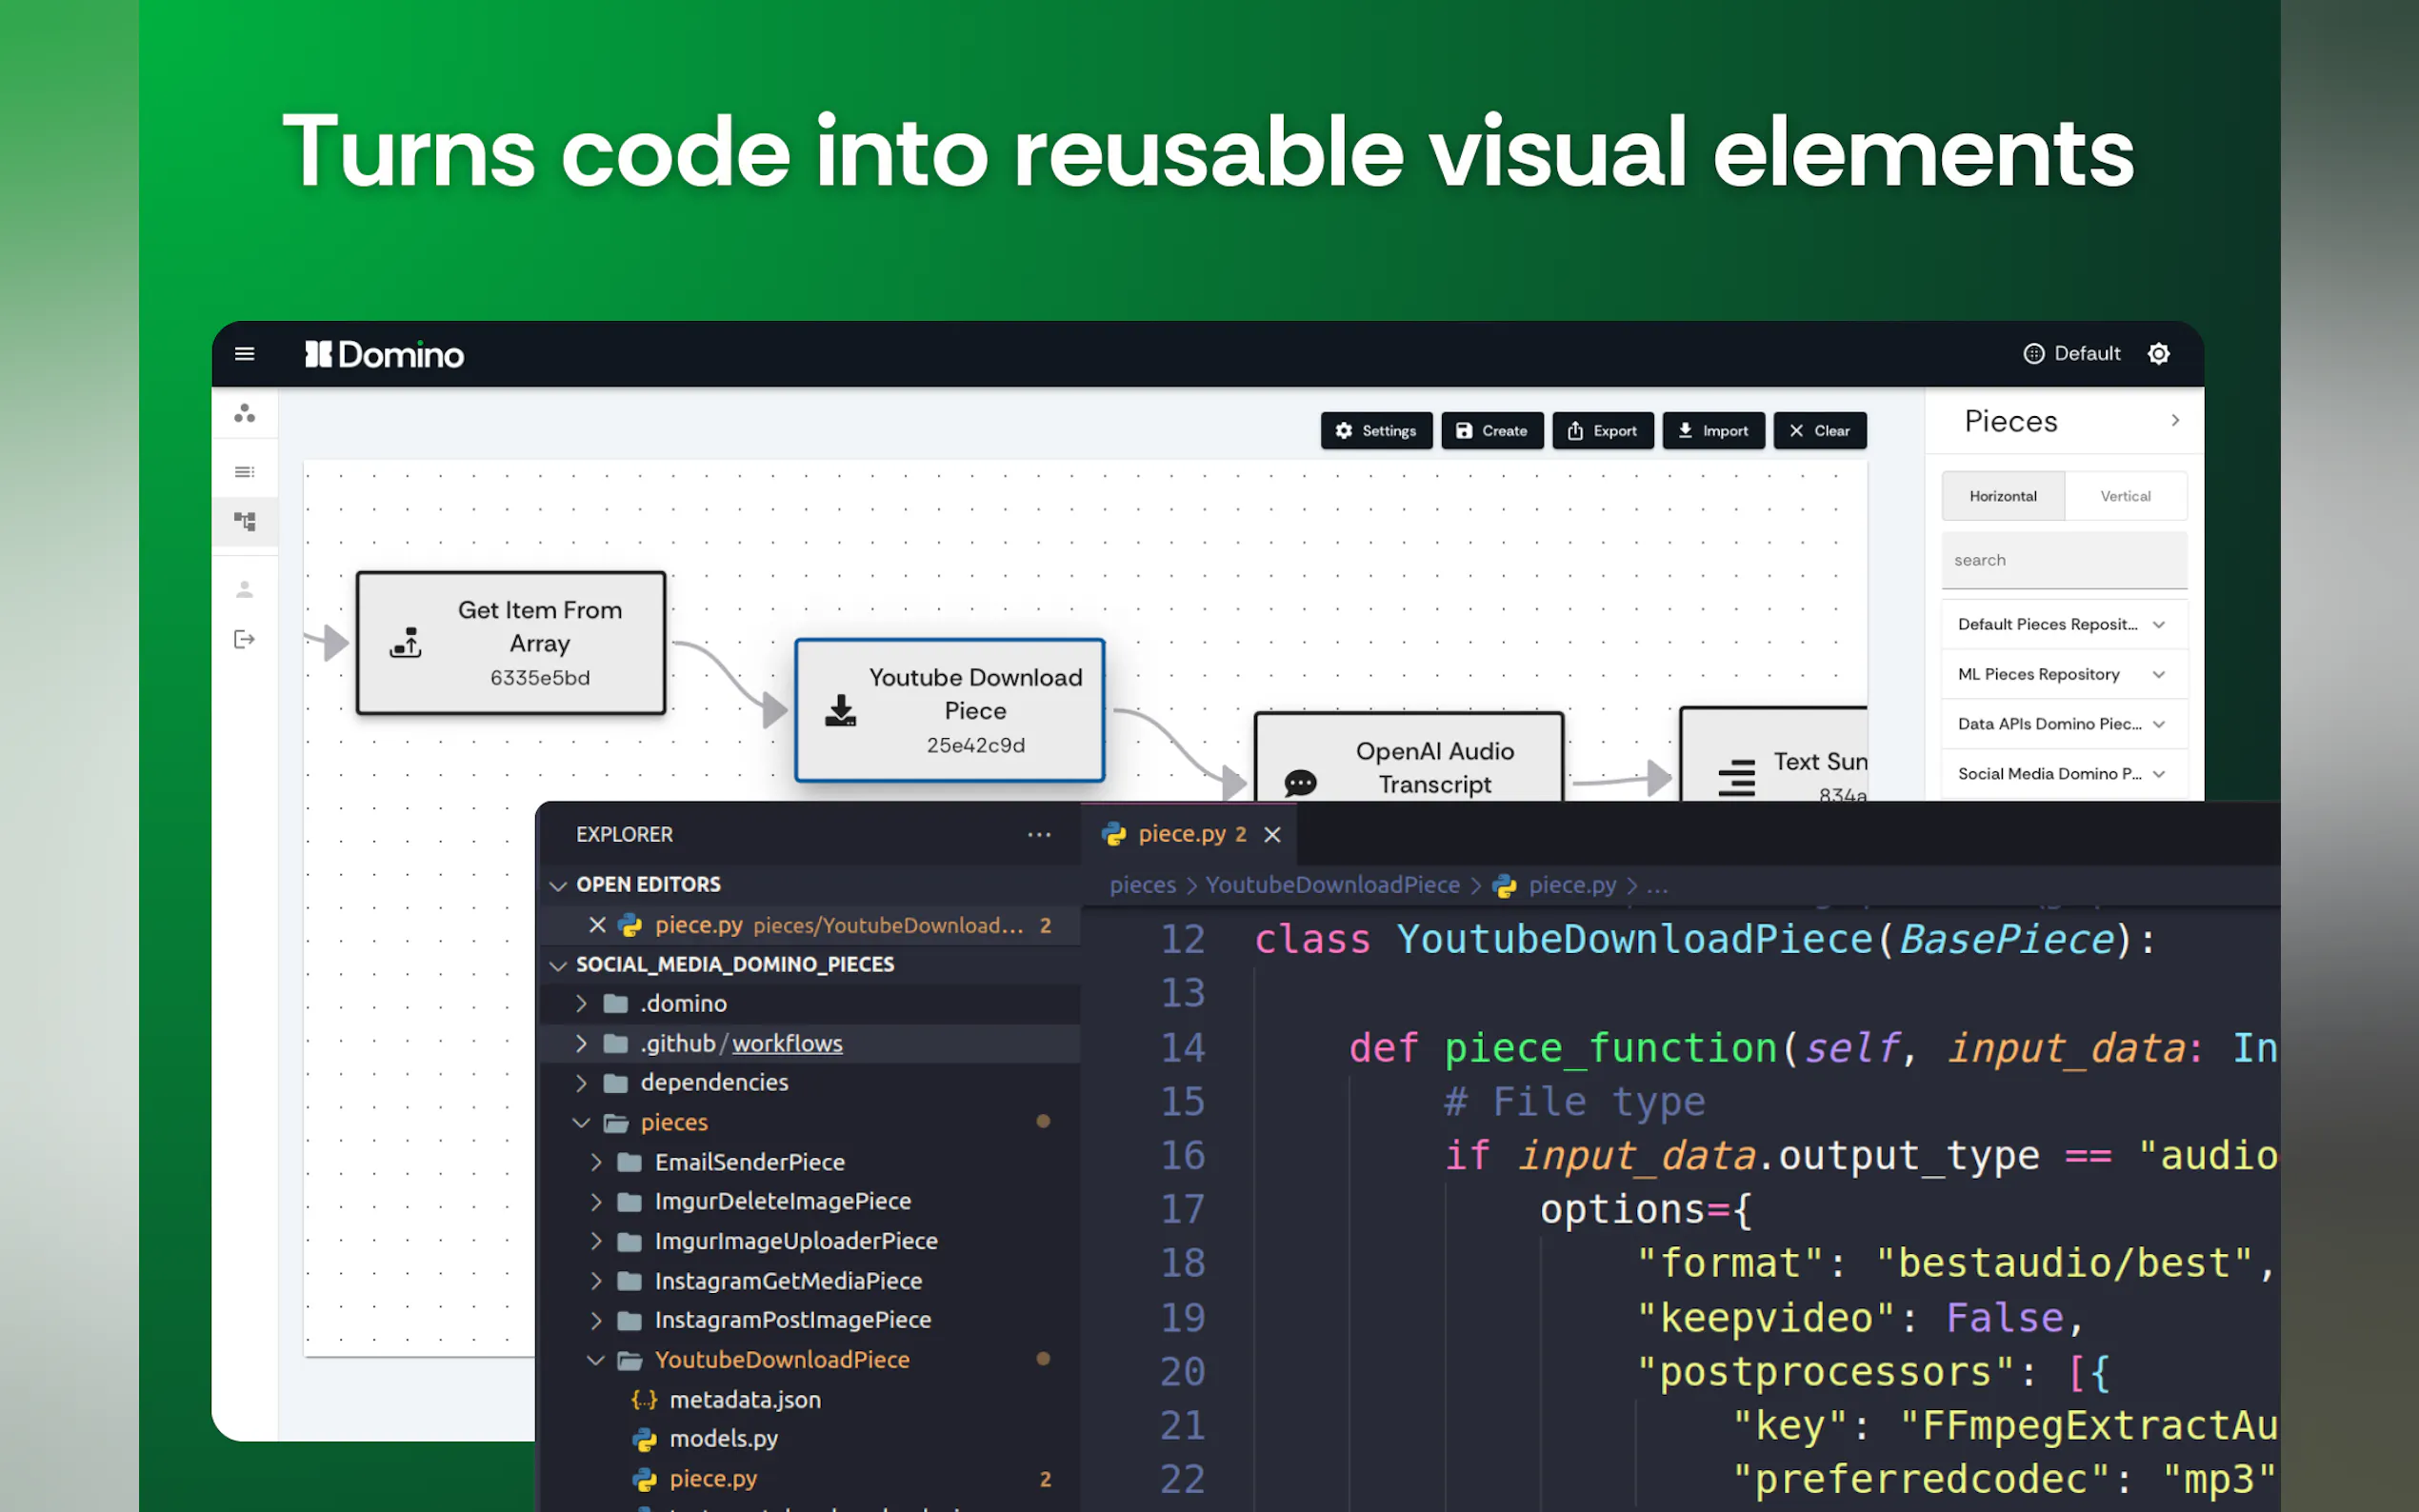
Task: Open the user profile sidebar icon
Action: (244, 589)
